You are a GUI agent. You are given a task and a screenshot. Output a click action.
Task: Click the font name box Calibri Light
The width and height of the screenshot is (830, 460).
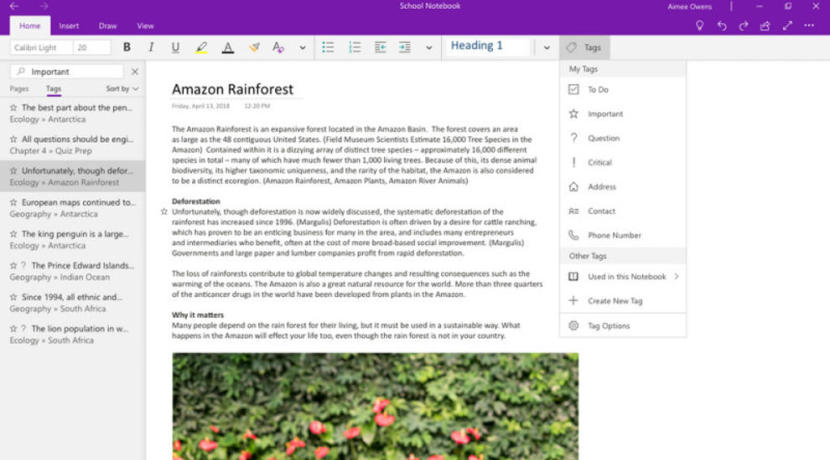click(41, 48)
